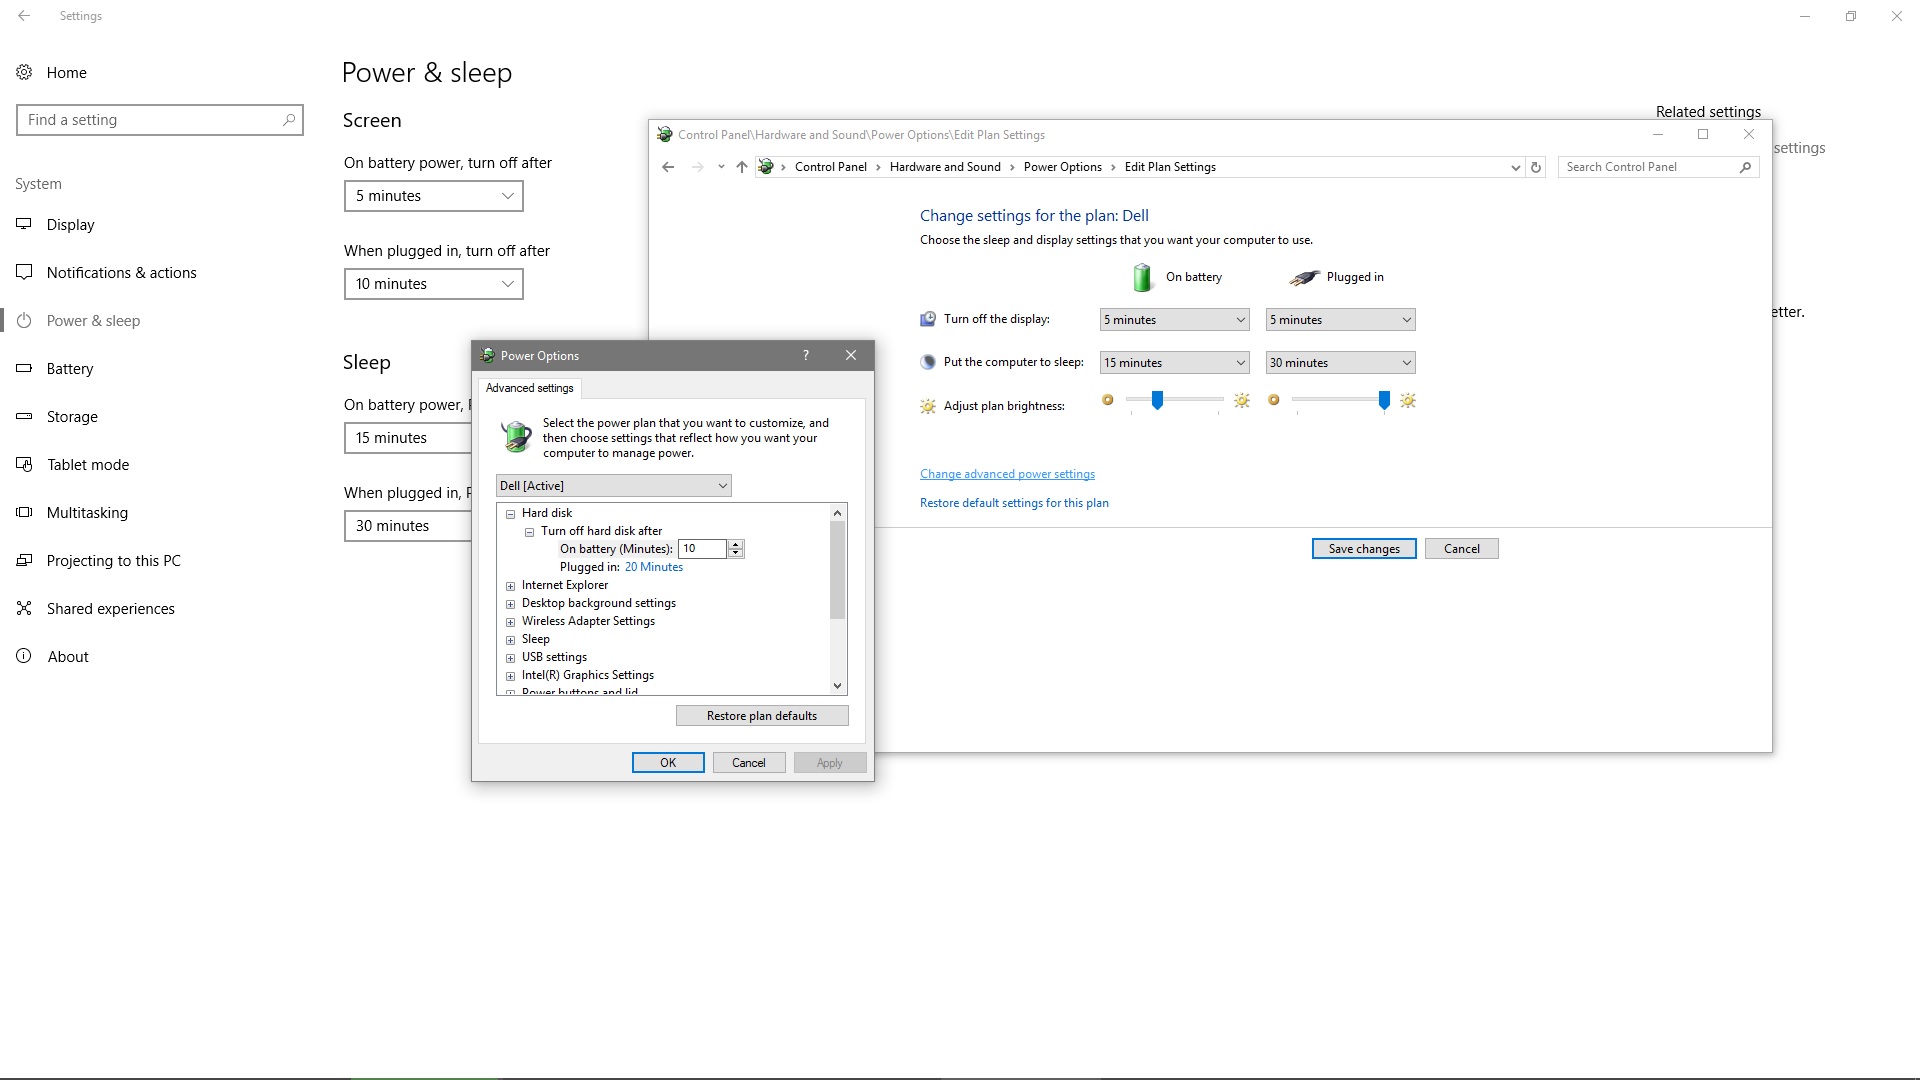Click Hardware and Sound breadcrumb
Screen dimensions: 1920x1080
click(945, 167)
